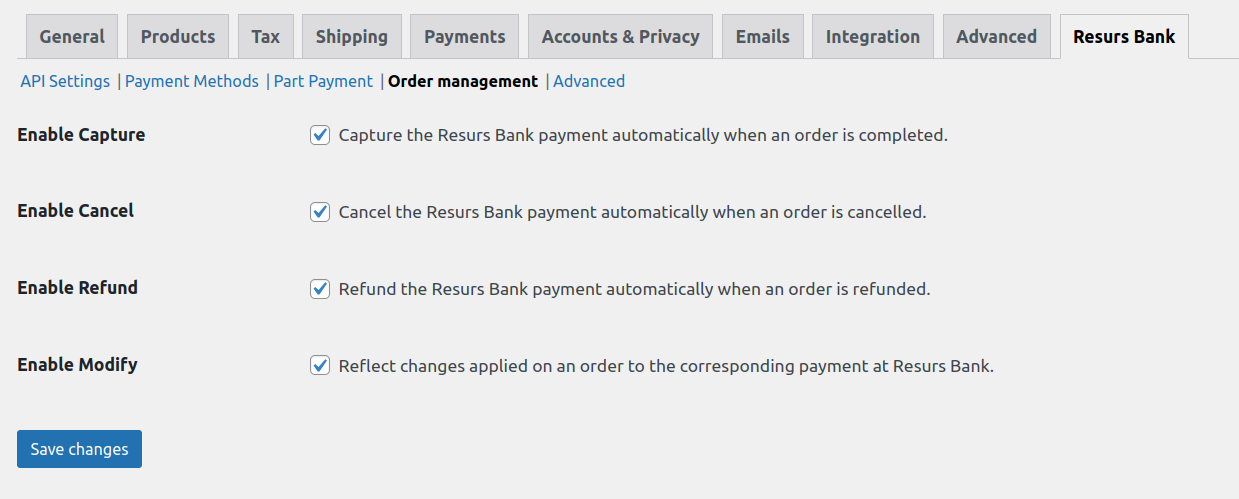The height and width of the screenshot is (499, 1239).
Task: Go to Payment Methods section
Action: 192,82
